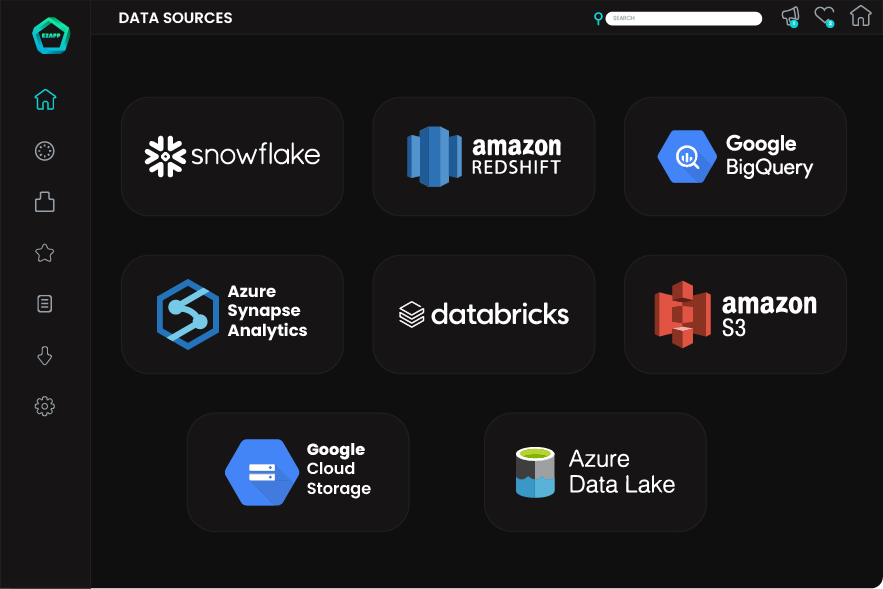This screenshot has height=589, width=883.
Task: Choose the Amazon Redshift data source
Action: tap(484, 156)
